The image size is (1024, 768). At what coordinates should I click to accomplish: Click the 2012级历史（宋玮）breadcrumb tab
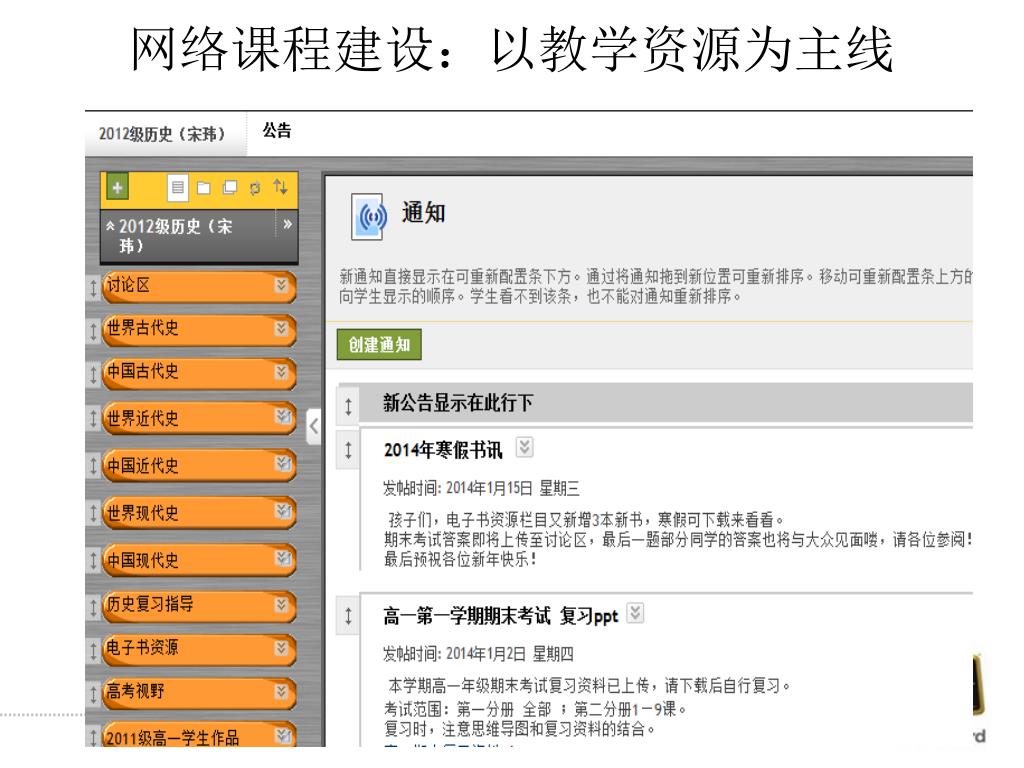coord(163,134)
